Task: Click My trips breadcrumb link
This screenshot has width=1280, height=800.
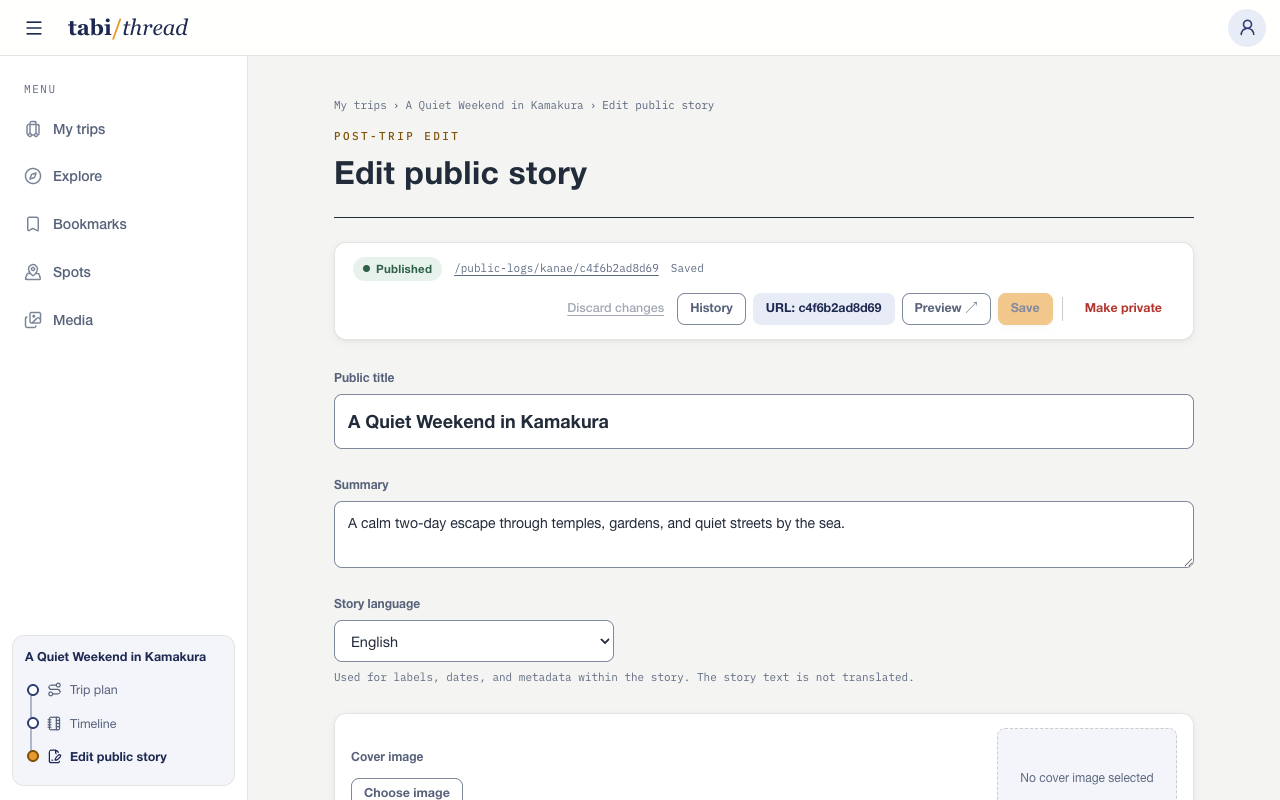Action: [x=360, y=105]
